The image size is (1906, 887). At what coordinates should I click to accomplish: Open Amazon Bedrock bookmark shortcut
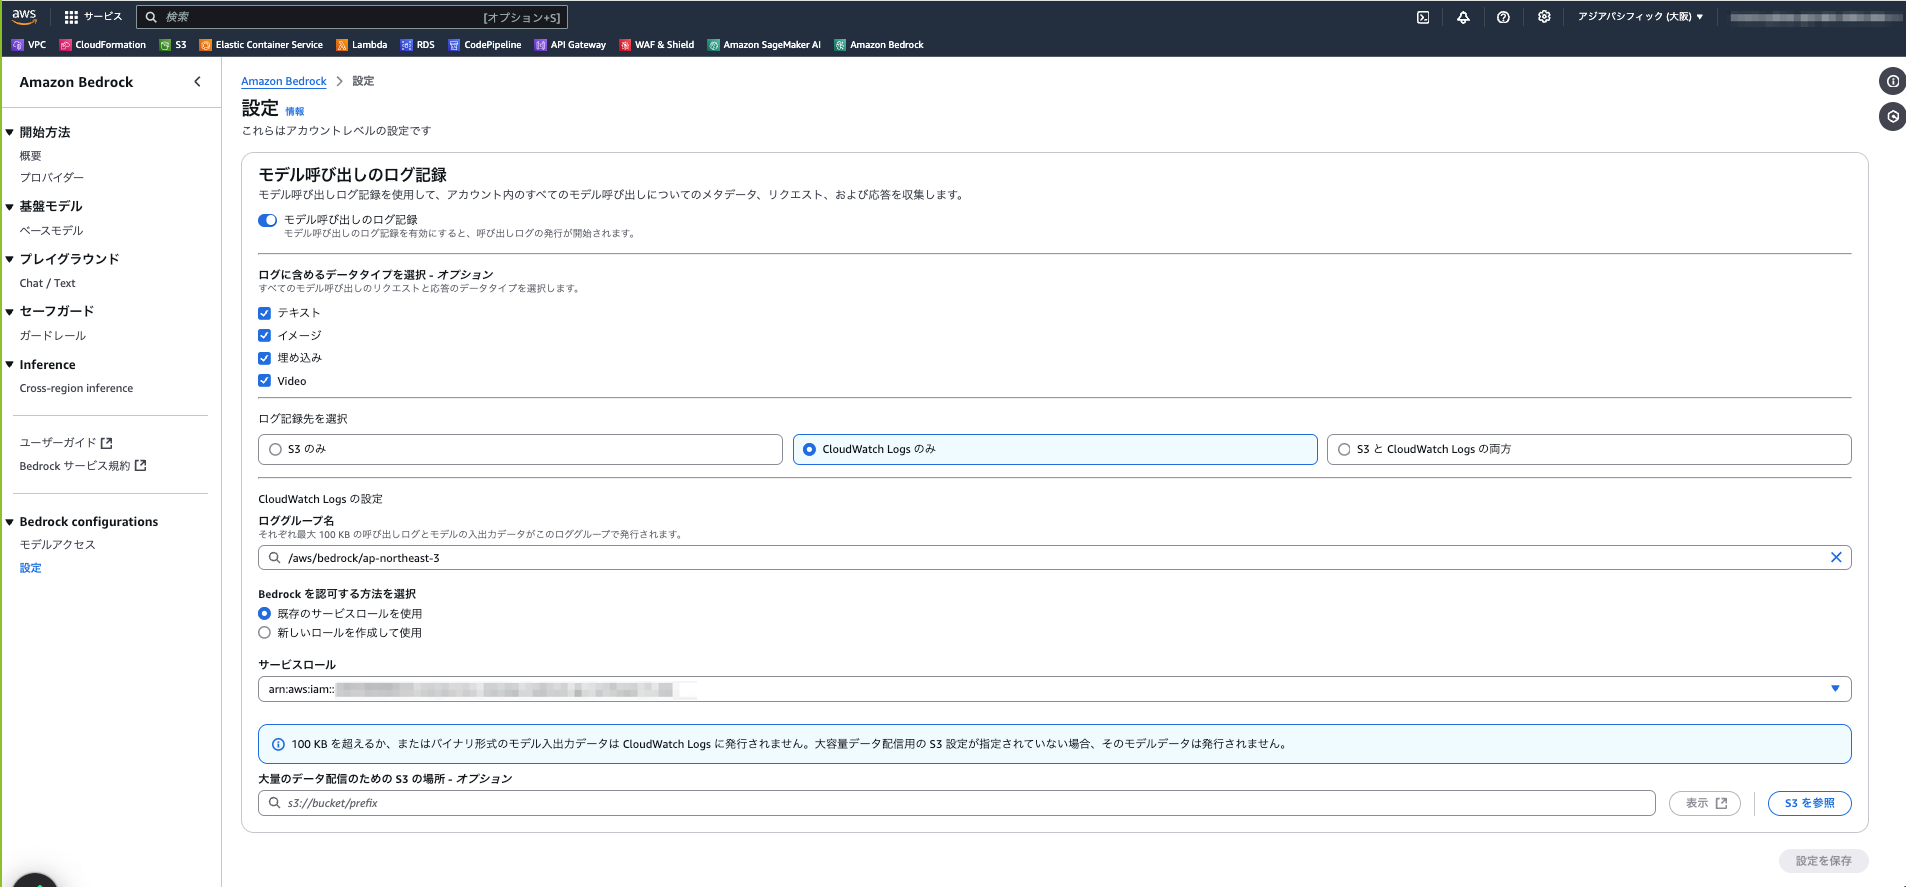click(x=879, y=45)
